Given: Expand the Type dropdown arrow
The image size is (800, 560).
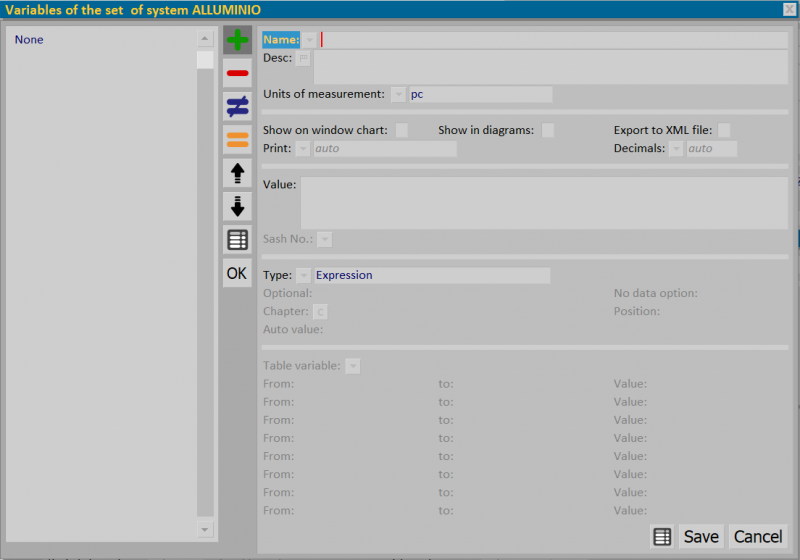Looking at the screenshot, I should [x=304, y=275].
